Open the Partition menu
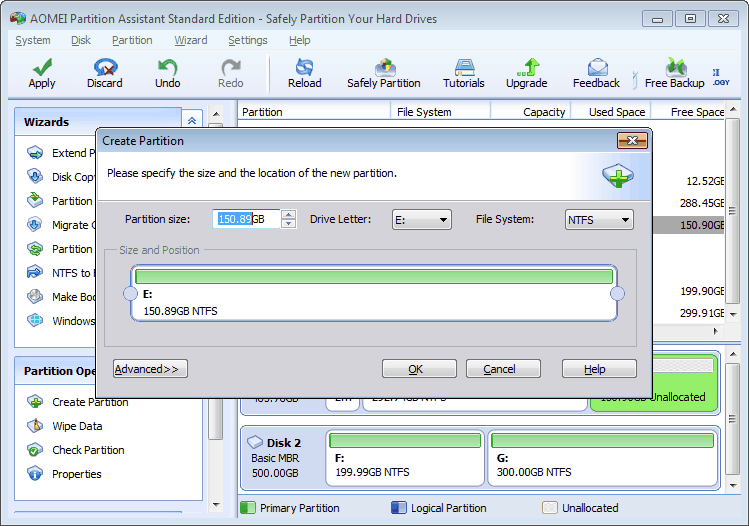The height and width of the screenshot is (526, 749). (132, 41)
